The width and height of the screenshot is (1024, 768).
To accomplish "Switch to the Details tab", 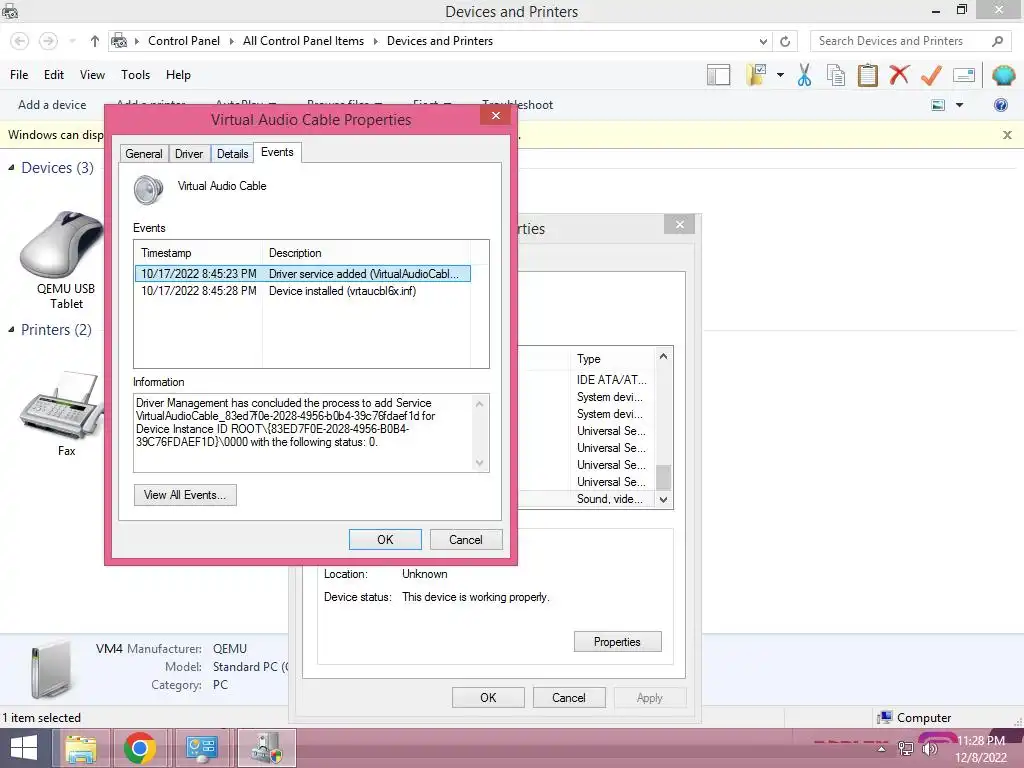I will (x=232, y=154).
